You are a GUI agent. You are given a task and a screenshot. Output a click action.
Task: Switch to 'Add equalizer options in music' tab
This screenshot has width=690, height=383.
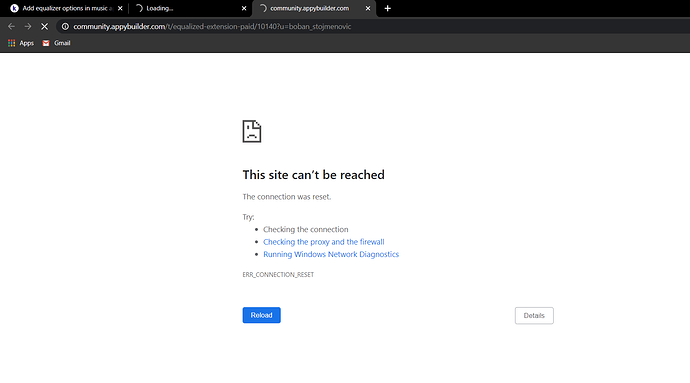[66, 8]
